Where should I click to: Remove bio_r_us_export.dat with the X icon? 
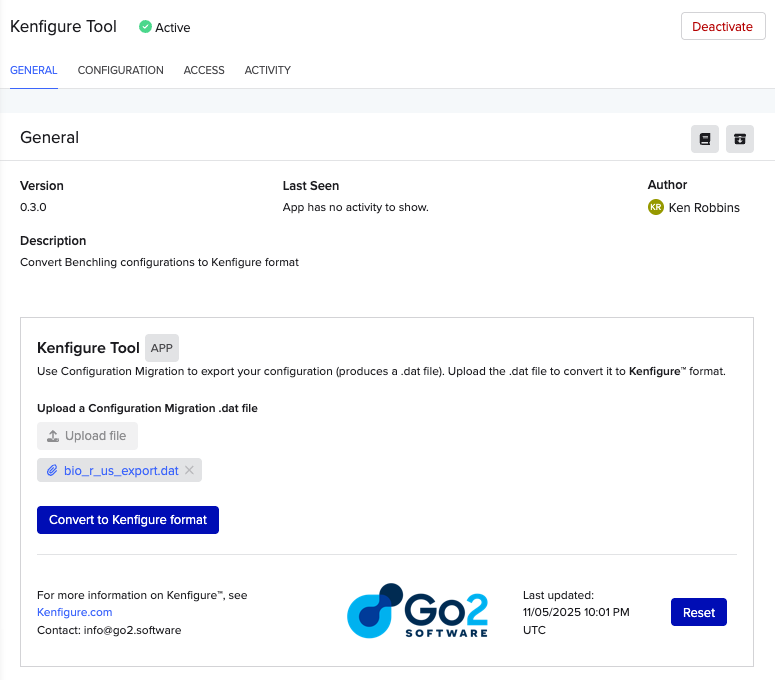point(190,470)
